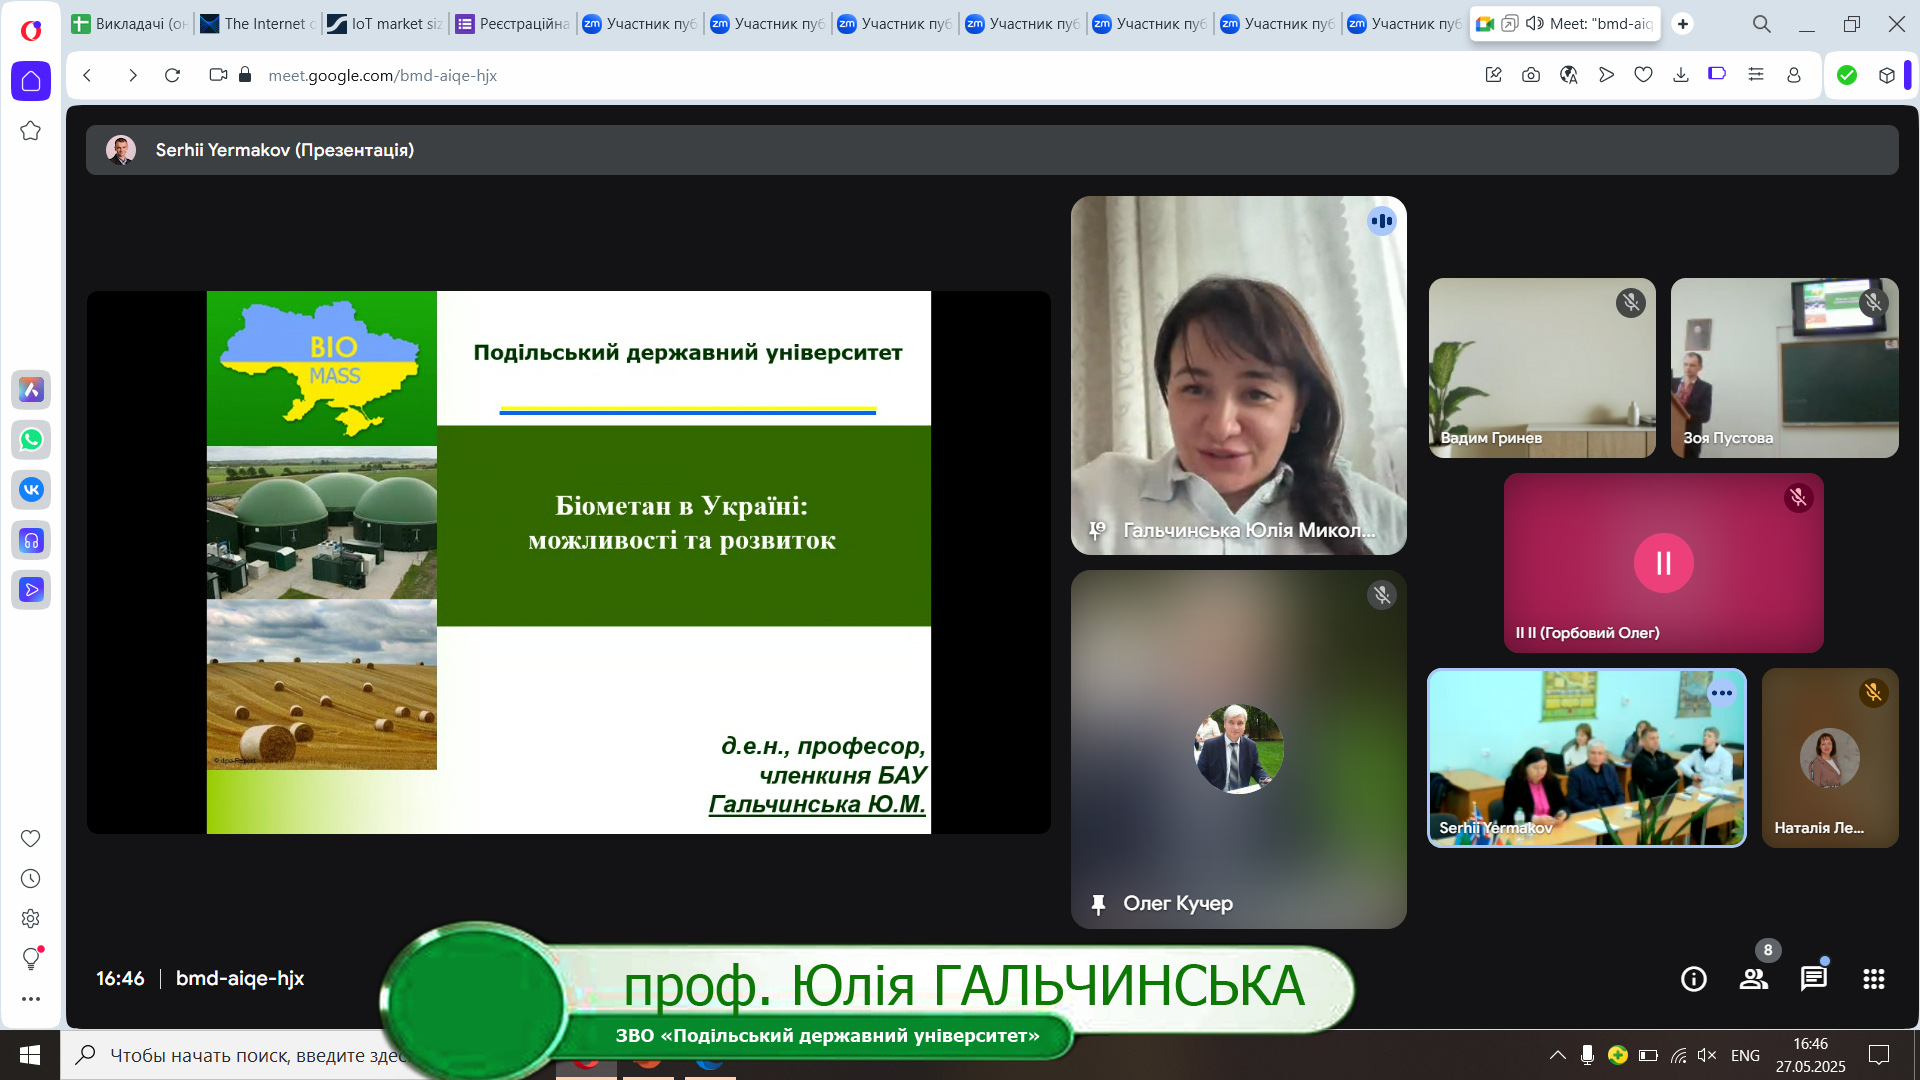Open the activities grid icon
1920x1080 pixels.
click(x=1873, y=979)
